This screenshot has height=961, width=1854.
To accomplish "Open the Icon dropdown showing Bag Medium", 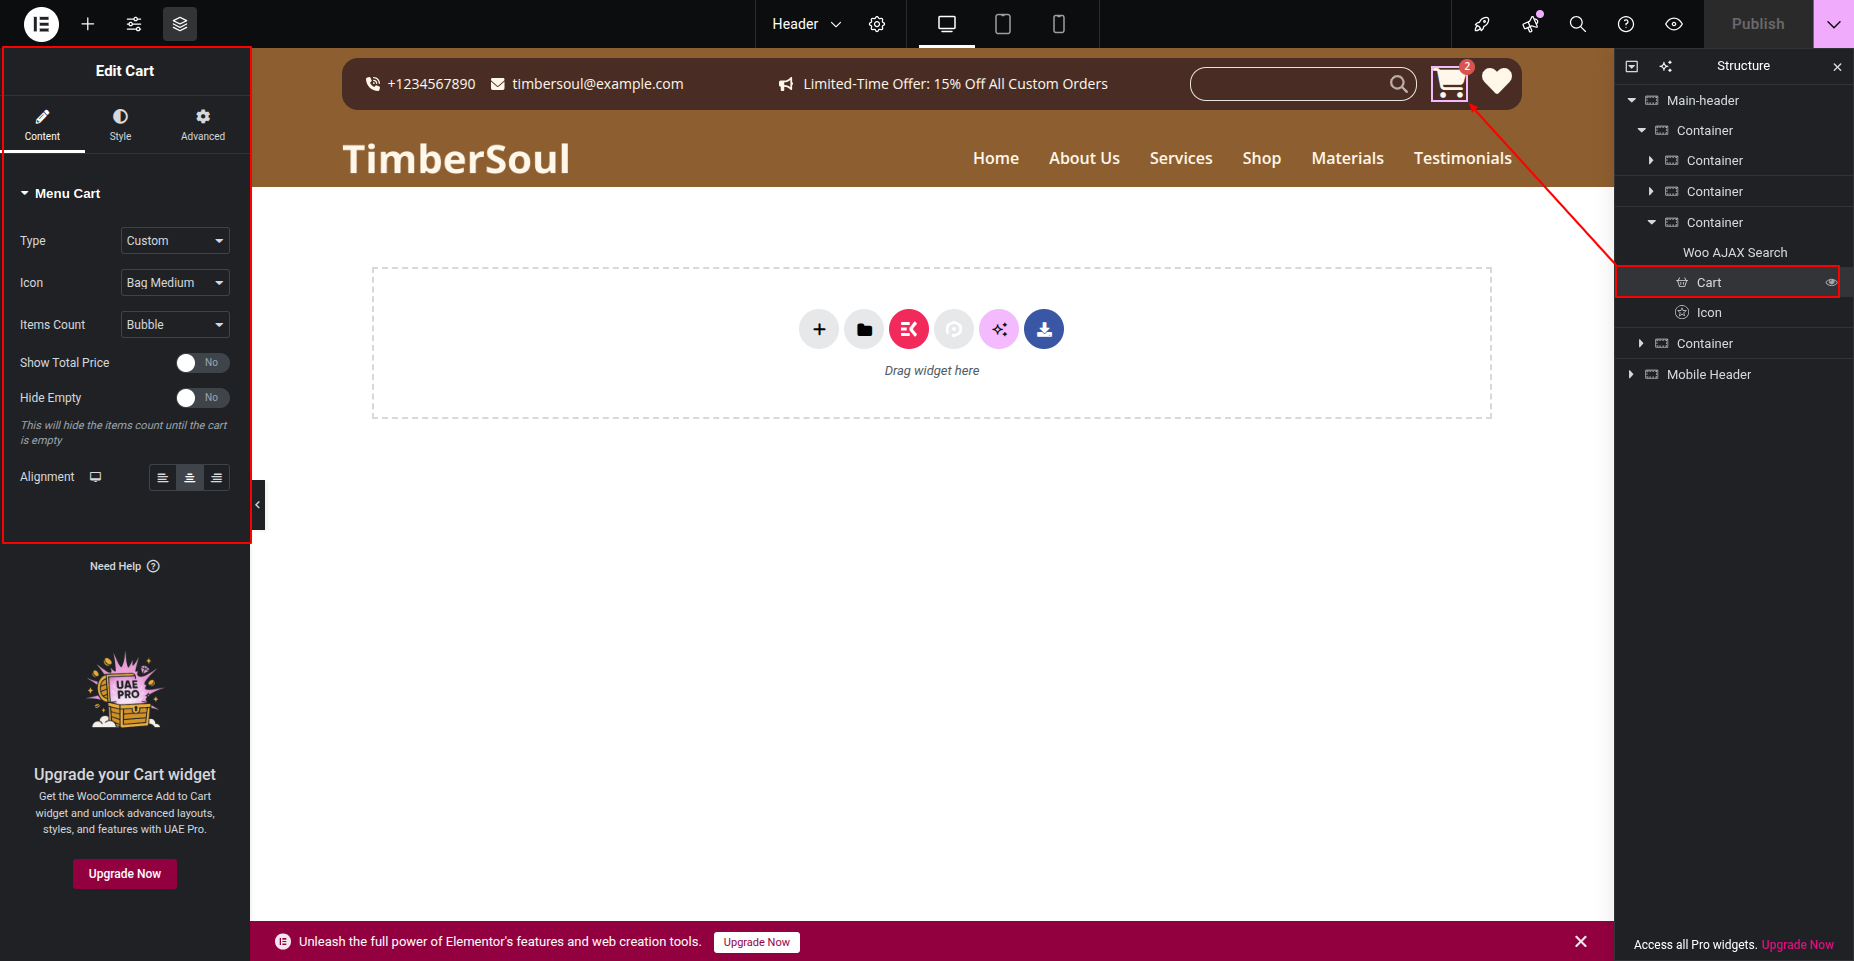I will click(x=175, y=283).
